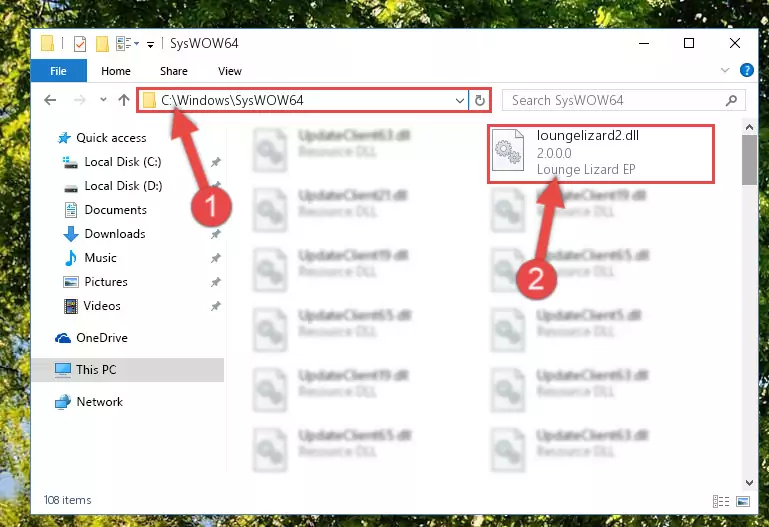This screenshot has width=769, height=527.
Task: Open the Customize Quick Access Toolbar dropdown
Action: [151, 45]
